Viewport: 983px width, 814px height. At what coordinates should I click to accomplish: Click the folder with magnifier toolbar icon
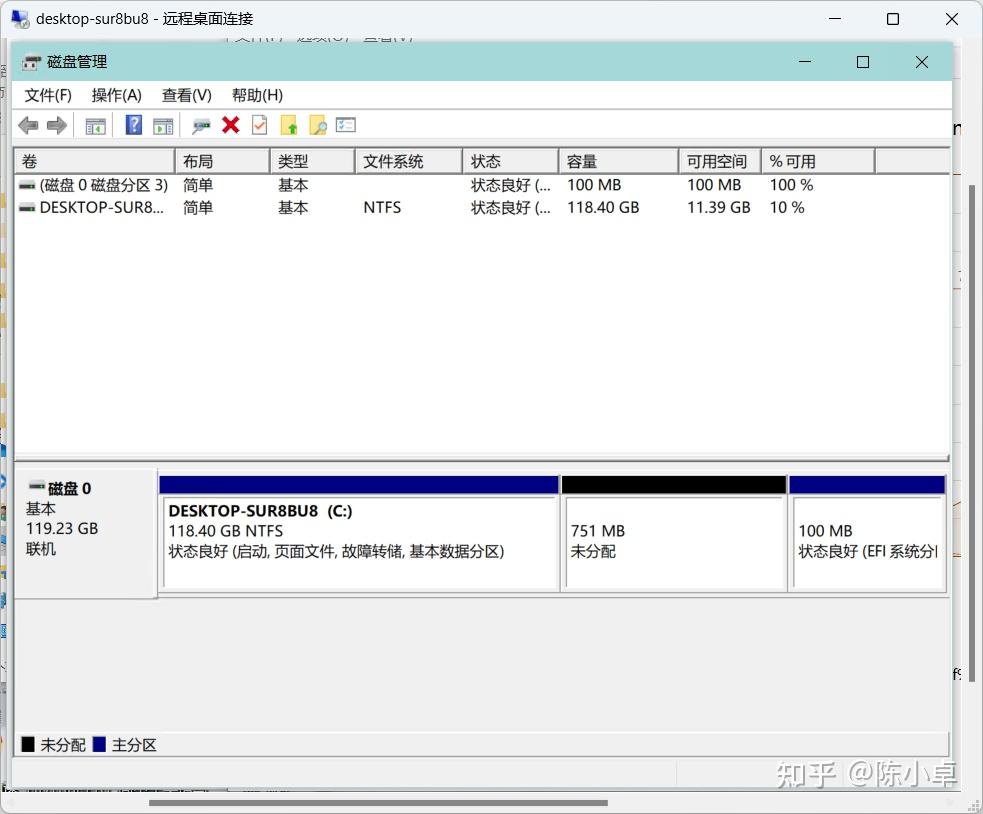(x=319, y=124)
